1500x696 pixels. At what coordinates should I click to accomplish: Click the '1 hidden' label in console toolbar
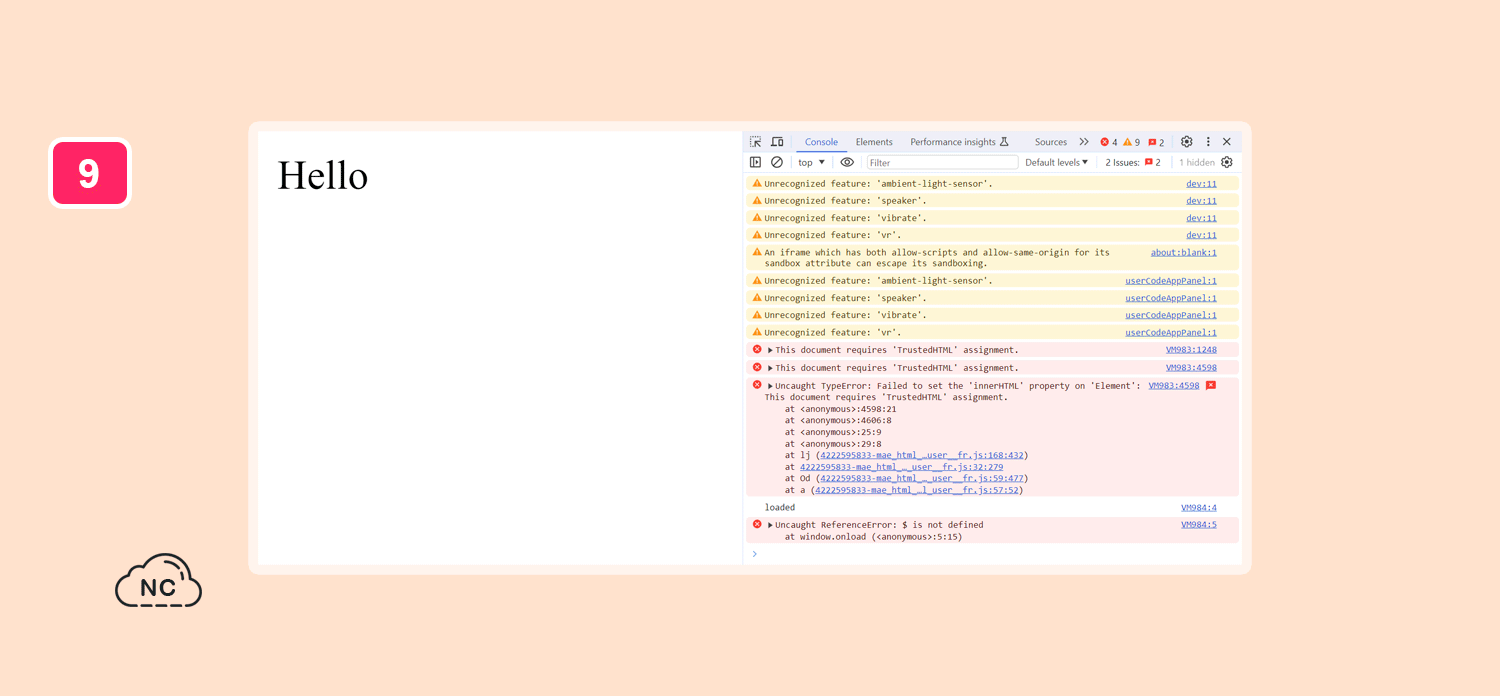(1197, 162)
